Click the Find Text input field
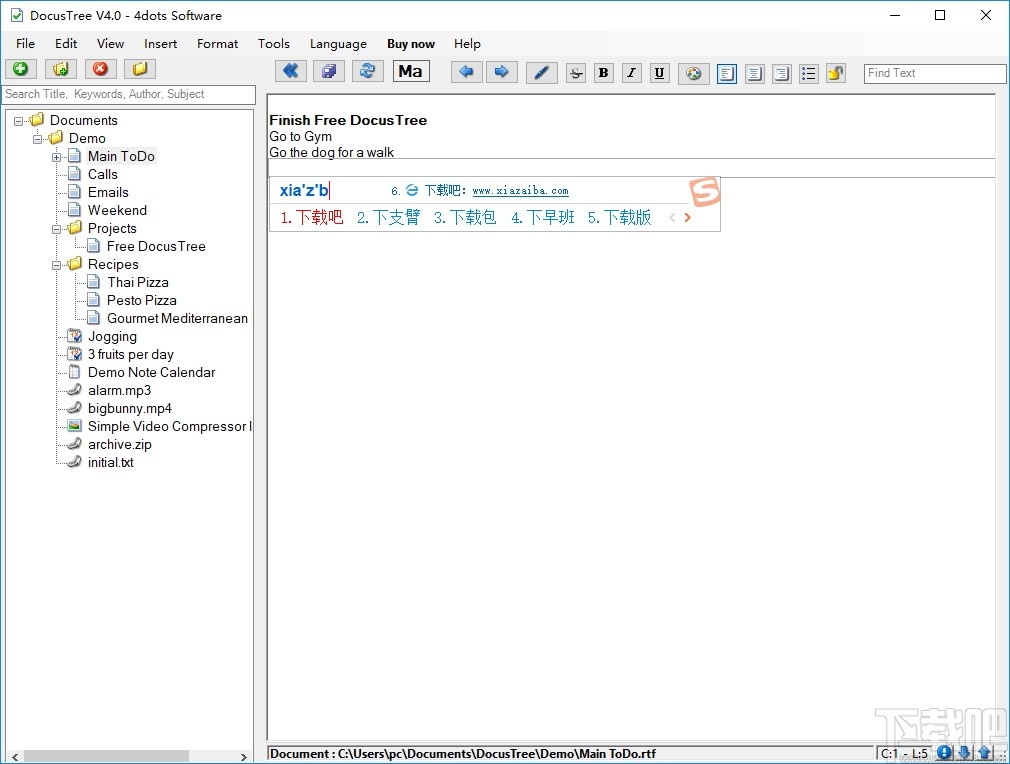Viewport: 1010px width, 764px height. pos(934,73)
